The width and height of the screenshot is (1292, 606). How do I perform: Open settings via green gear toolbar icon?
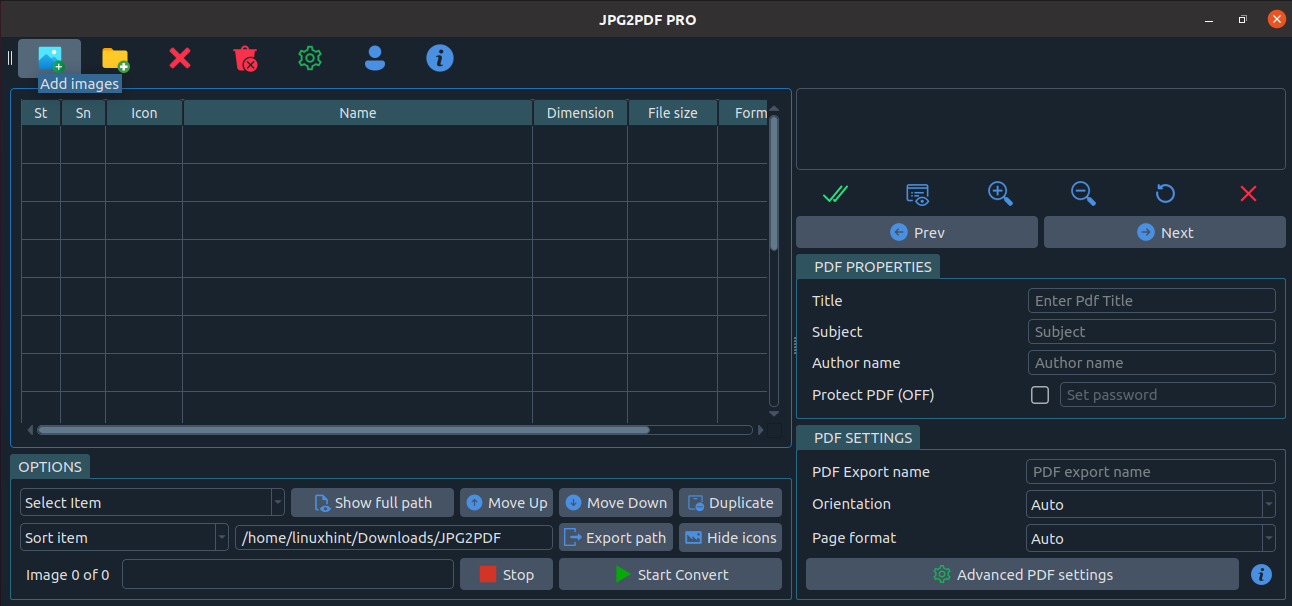click(310, 58)
